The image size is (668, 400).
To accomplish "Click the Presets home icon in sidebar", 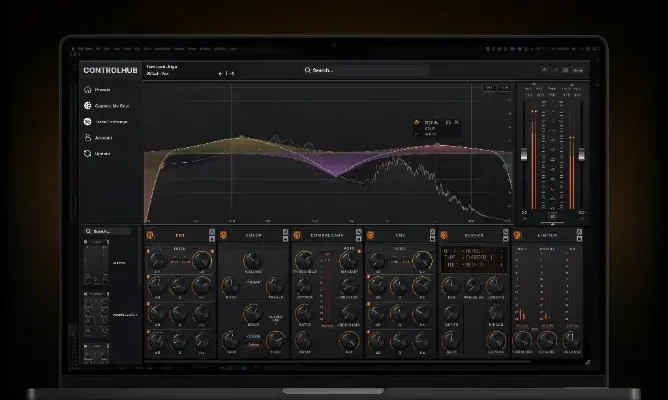I will (88, 89).
